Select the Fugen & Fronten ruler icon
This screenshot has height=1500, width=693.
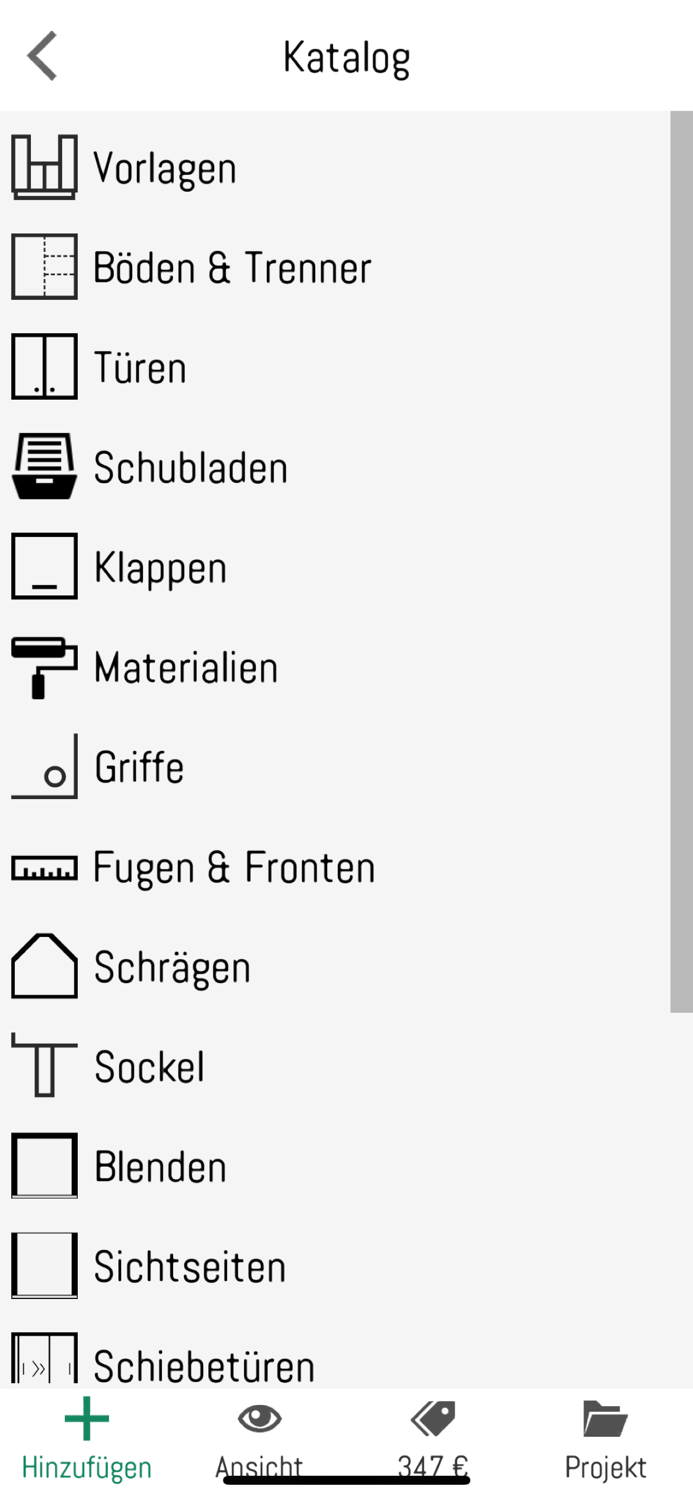pos(46,867)
